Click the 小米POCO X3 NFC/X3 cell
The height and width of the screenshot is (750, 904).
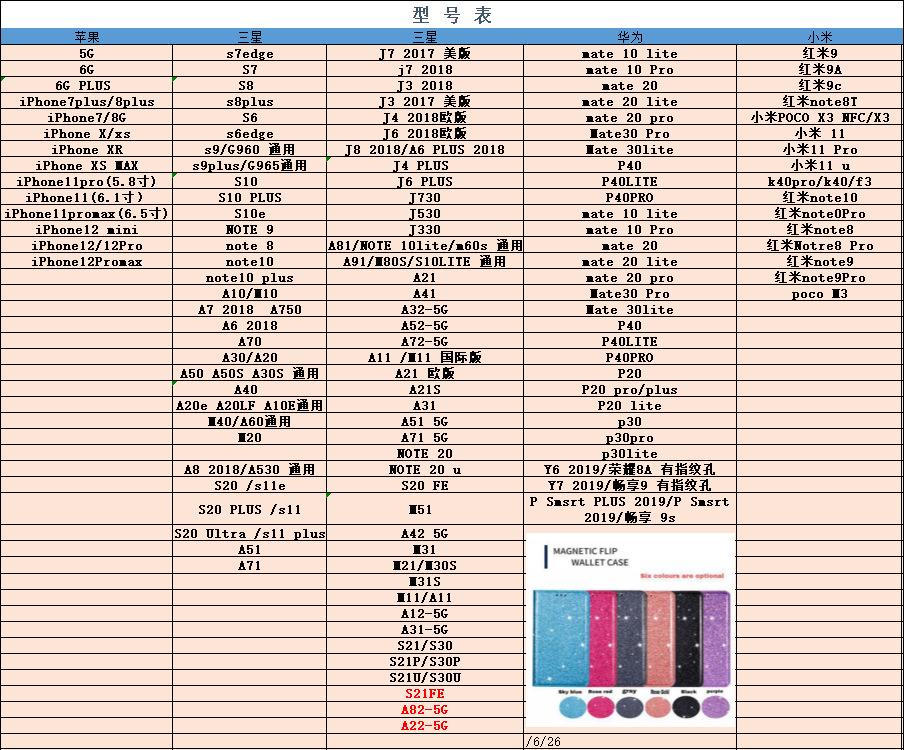[x=820, y=117]
